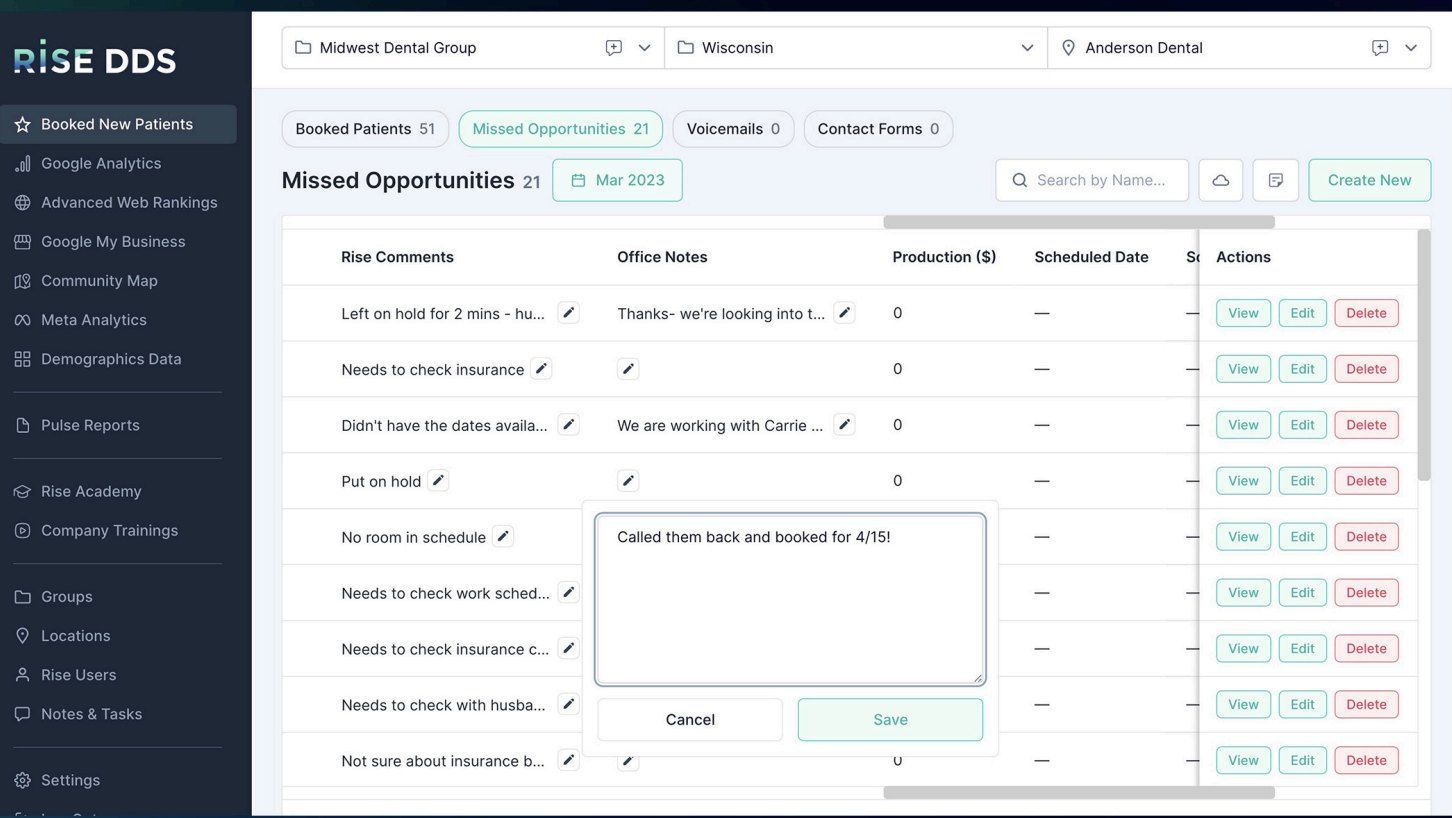This screenshot has width=1452, height=818.
Task: Edit 'Needs to check with husba...' comment
Action: point(568,705)
